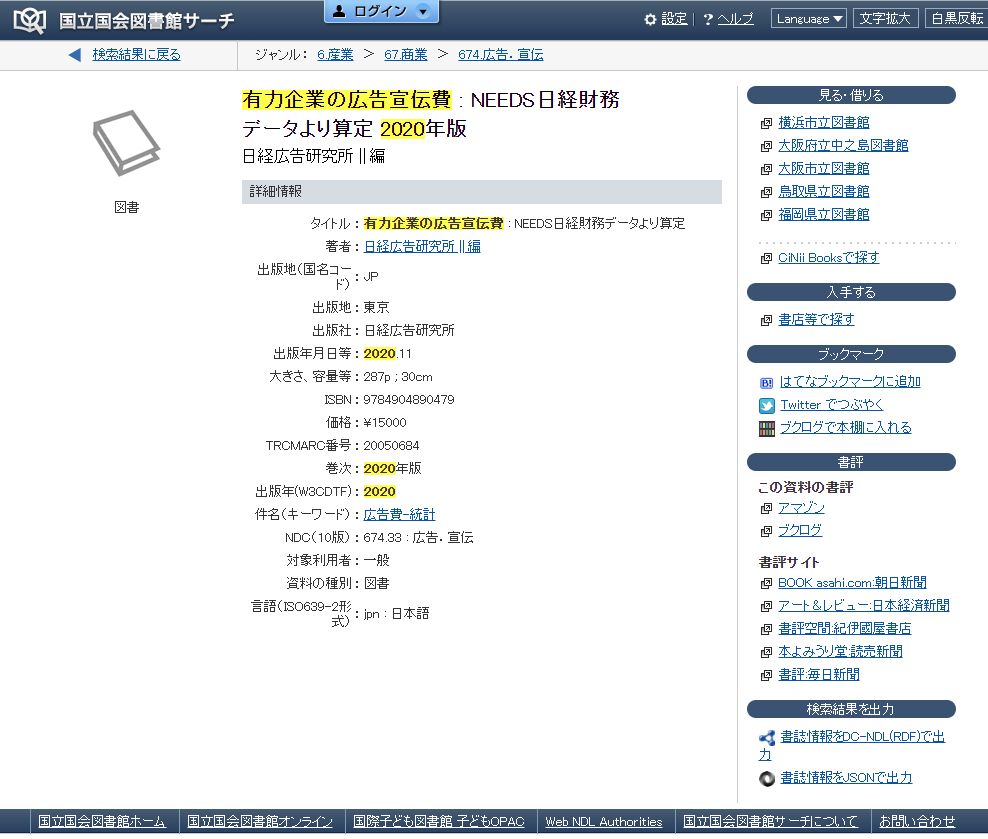988x839 pixels.
Task: Click the help question mark icon
Action: (x=708, y=20)
